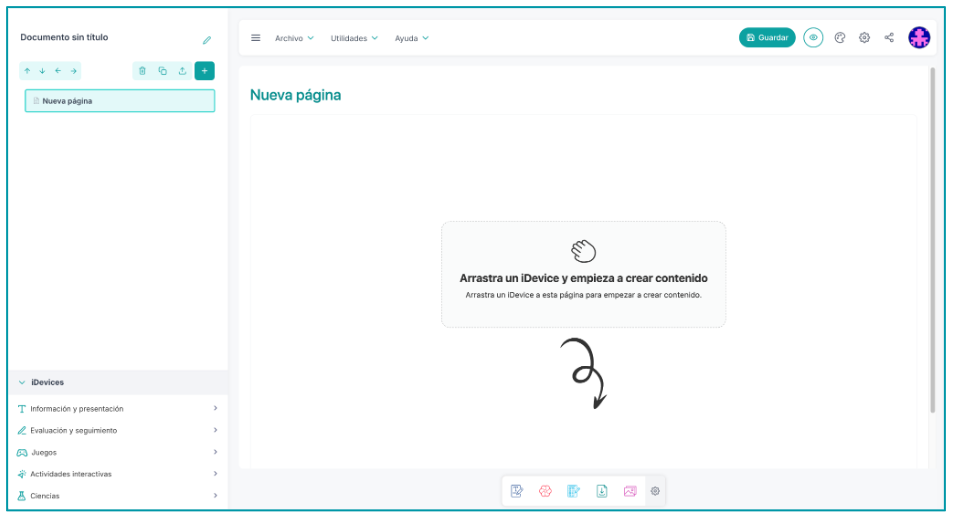Collapse the iDevices panel section
Screen dimensions: 955x518
click(22, 383)
